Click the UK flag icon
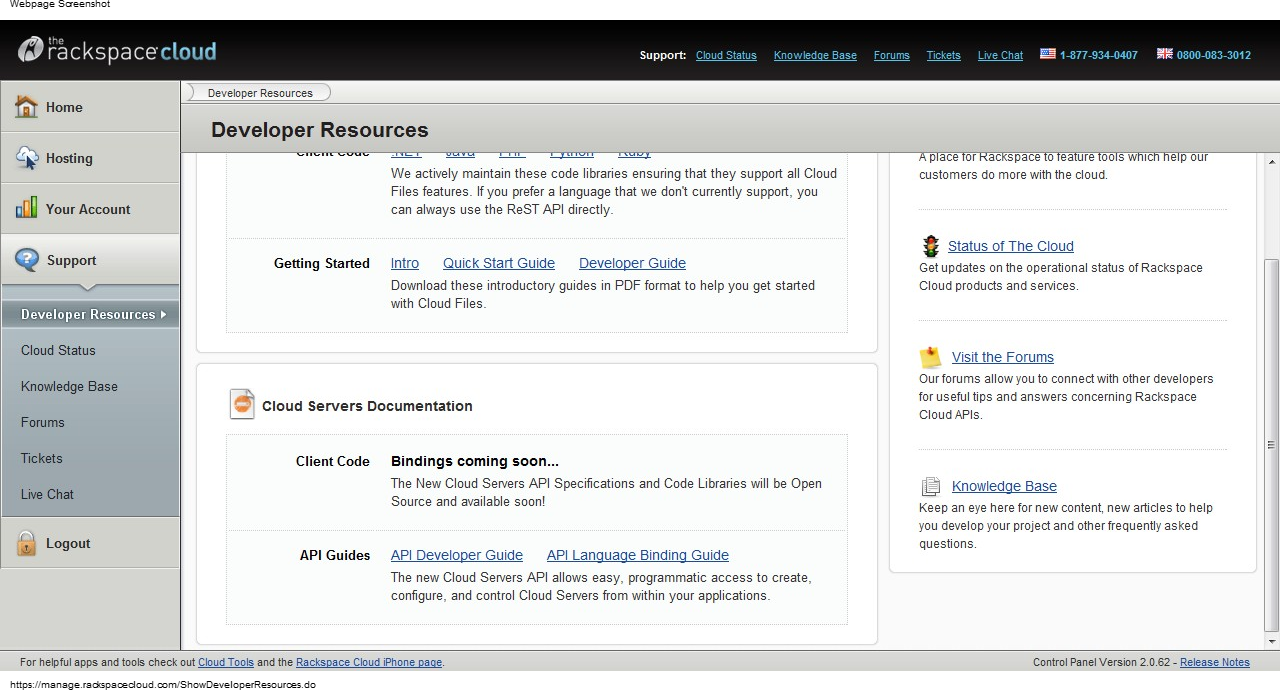Viewport: 1280px width, 691px height. click(x=1164, y=54)
